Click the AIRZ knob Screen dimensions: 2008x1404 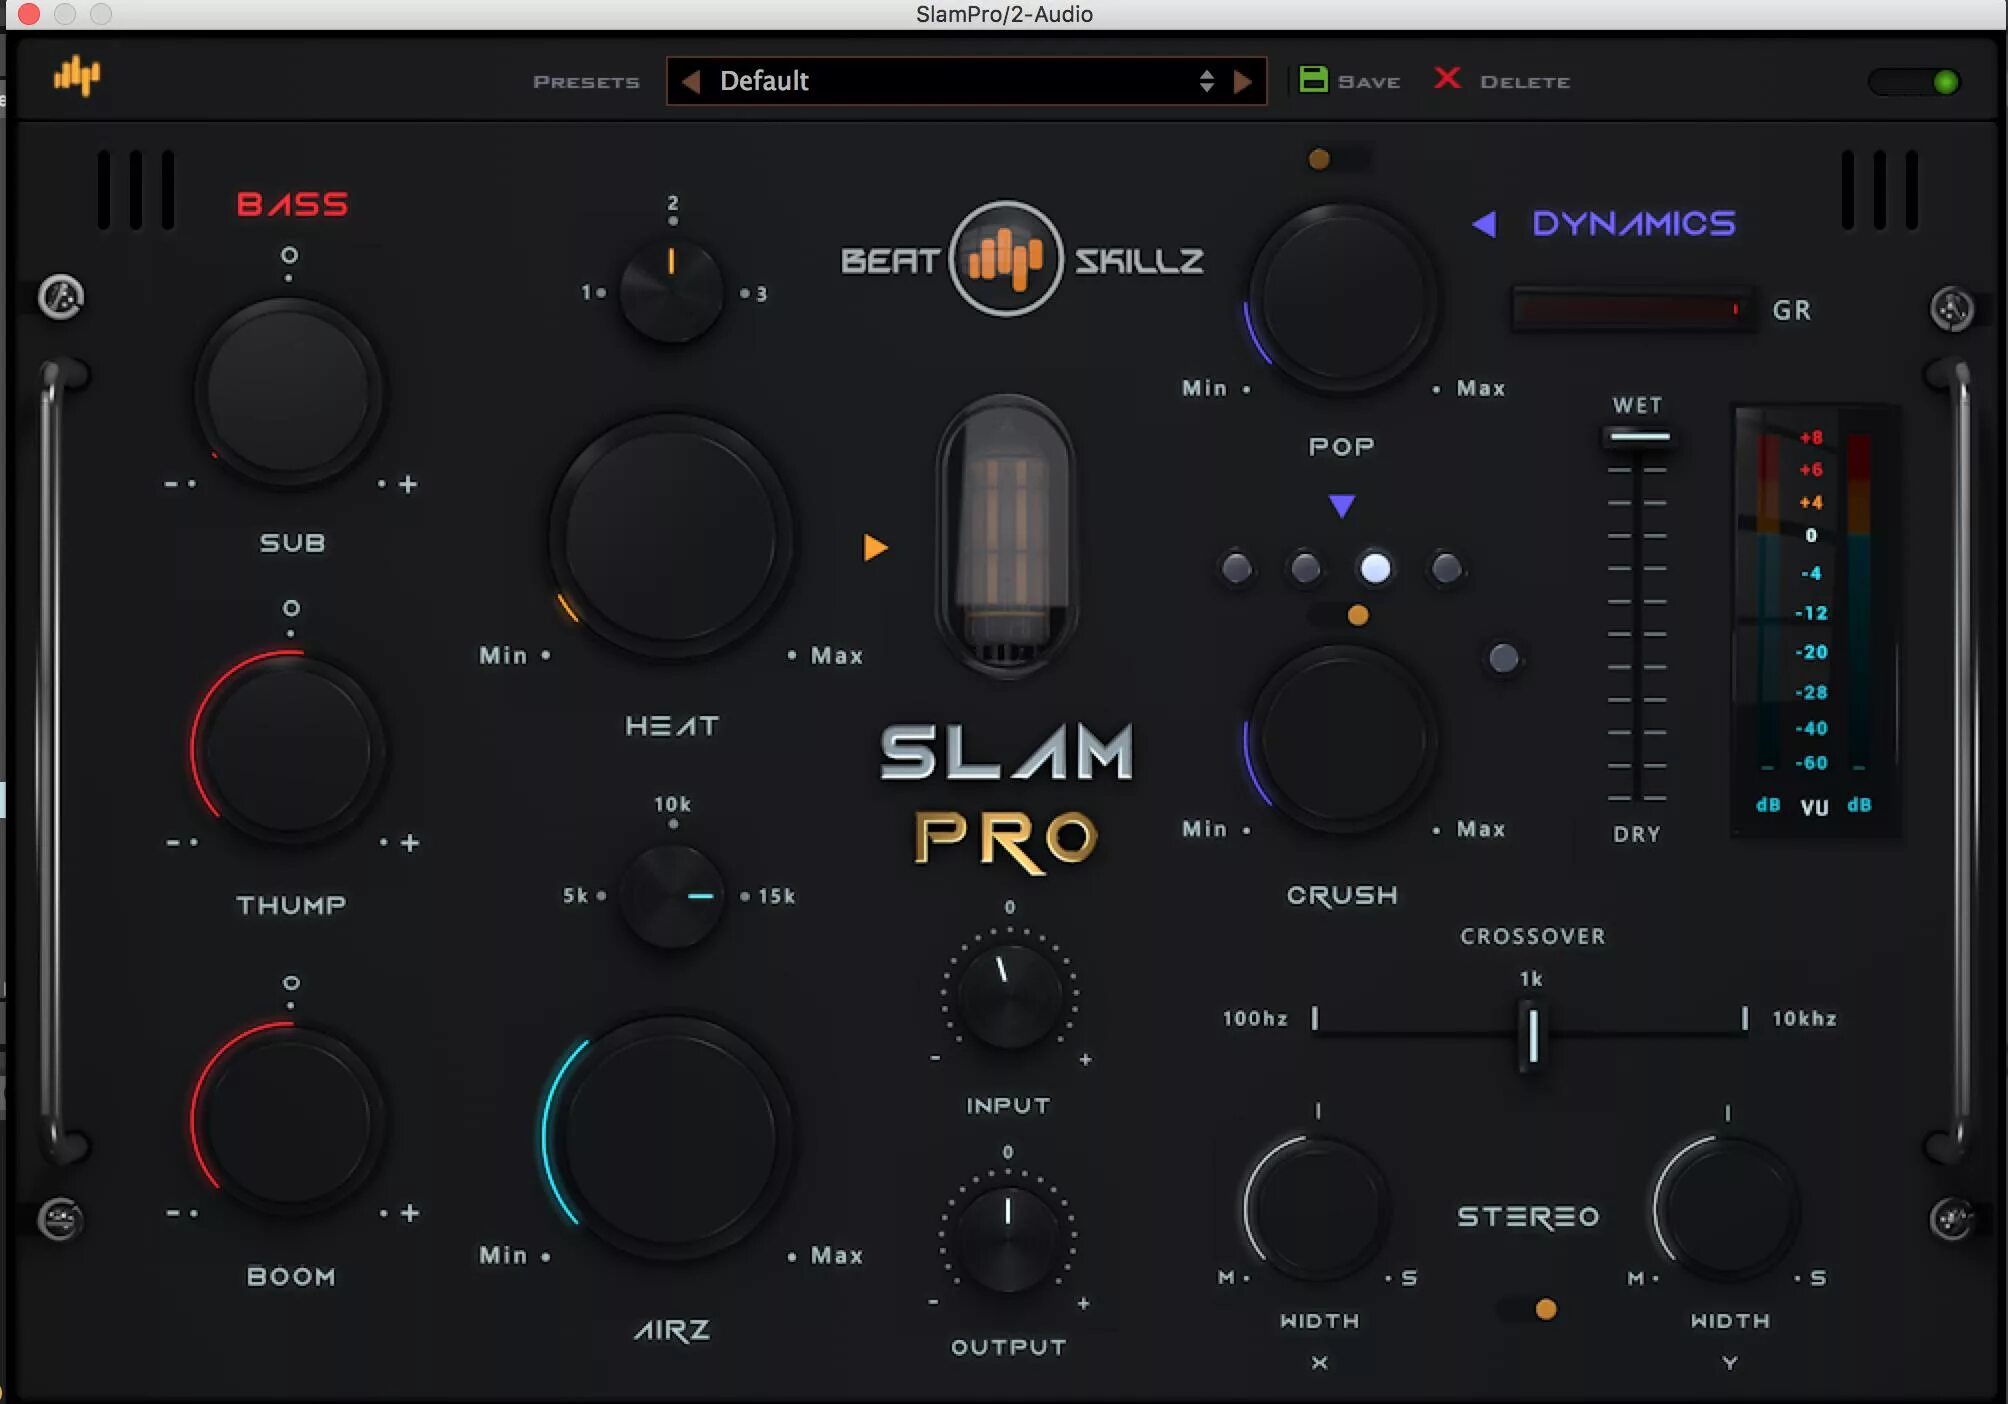[x=671, y=1137]
